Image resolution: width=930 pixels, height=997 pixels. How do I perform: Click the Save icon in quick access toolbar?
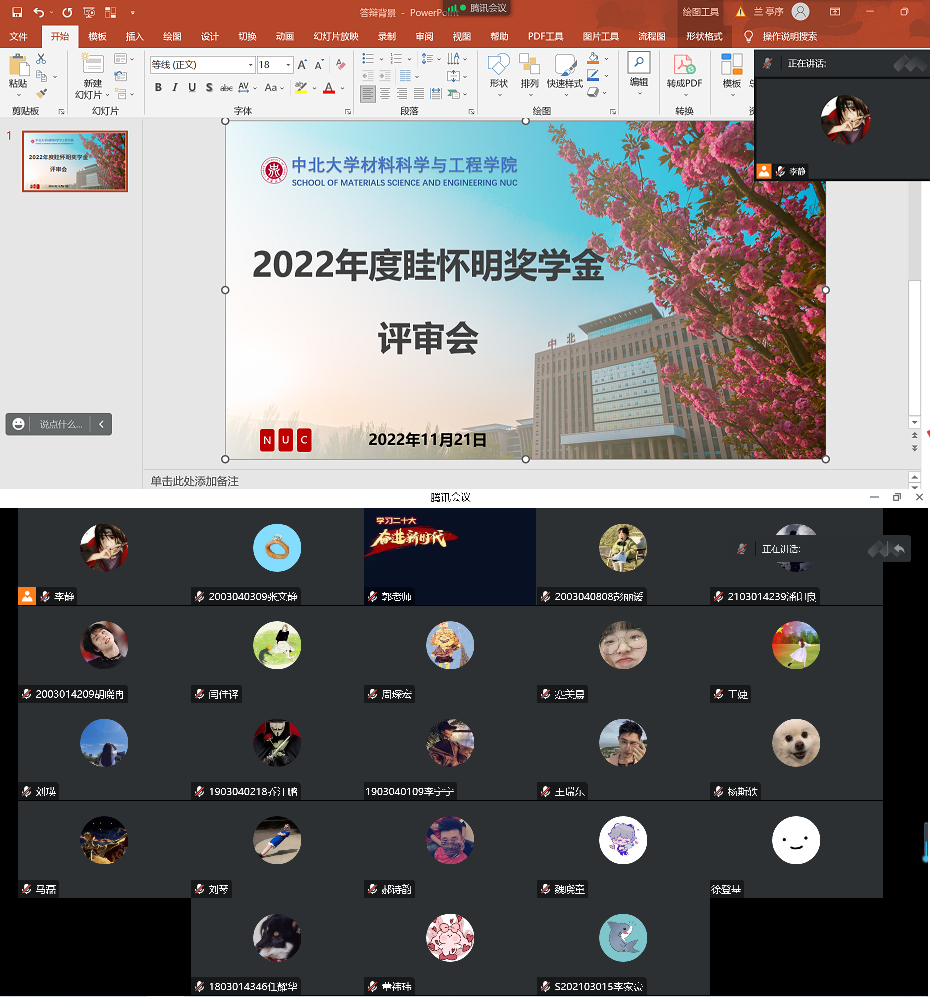(x=16, y=12)
